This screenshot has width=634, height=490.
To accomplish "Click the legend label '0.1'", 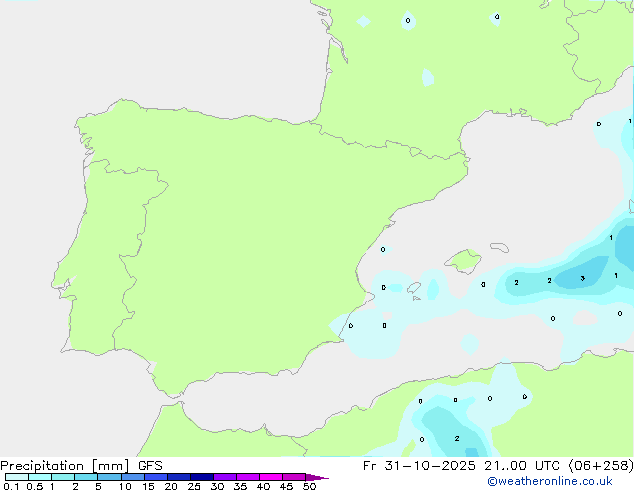I will 11,486.
